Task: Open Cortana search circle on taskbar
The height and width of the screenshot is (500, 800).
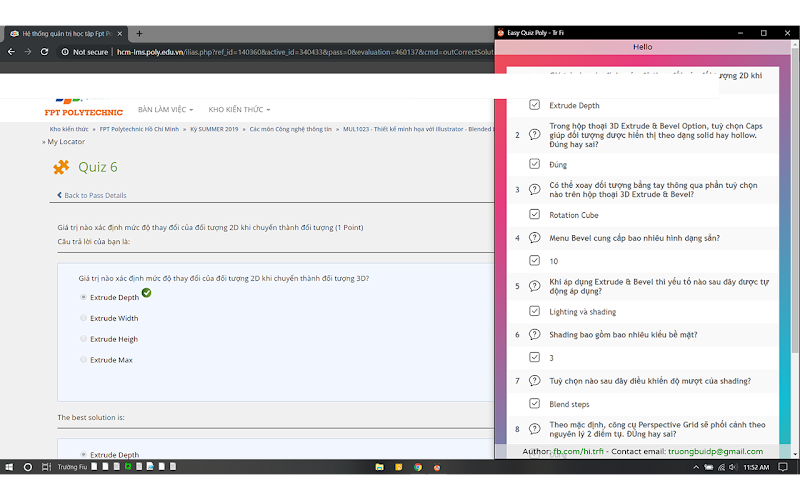Action: [x=28, y=467]
